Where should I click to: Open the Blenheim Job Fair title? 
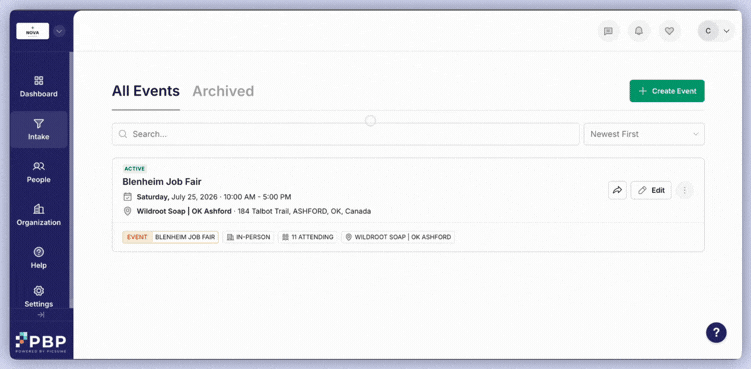pyautogui.click(x=162, y=182)
